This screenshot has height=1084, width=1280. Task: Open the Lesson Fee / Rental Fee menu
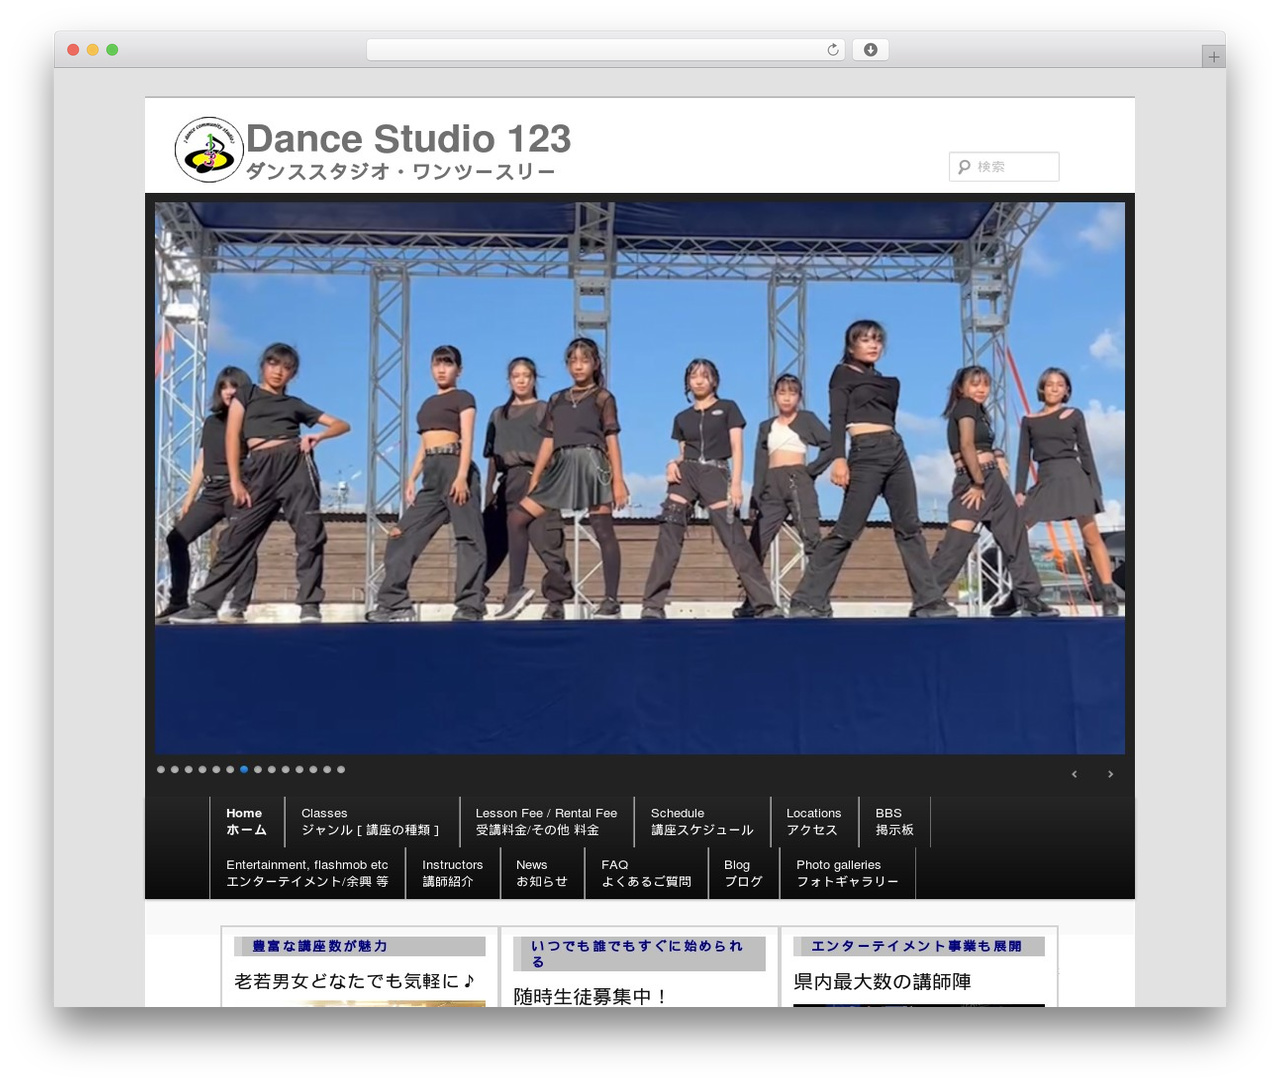(x=547, y=822)
